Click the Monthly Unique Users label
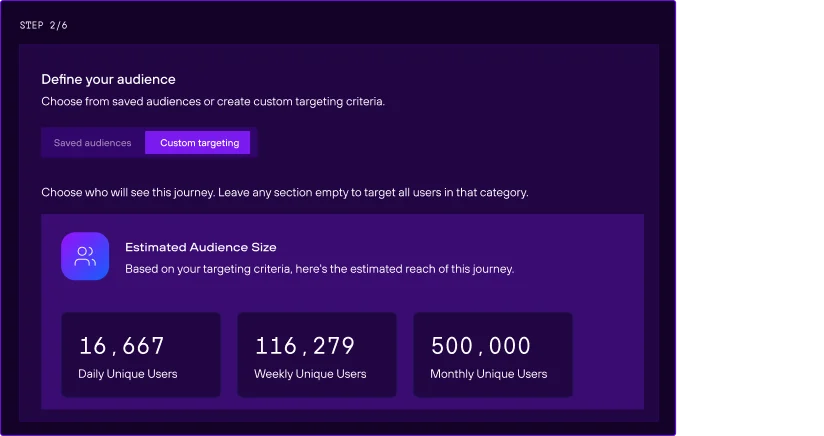 point(489,374)
